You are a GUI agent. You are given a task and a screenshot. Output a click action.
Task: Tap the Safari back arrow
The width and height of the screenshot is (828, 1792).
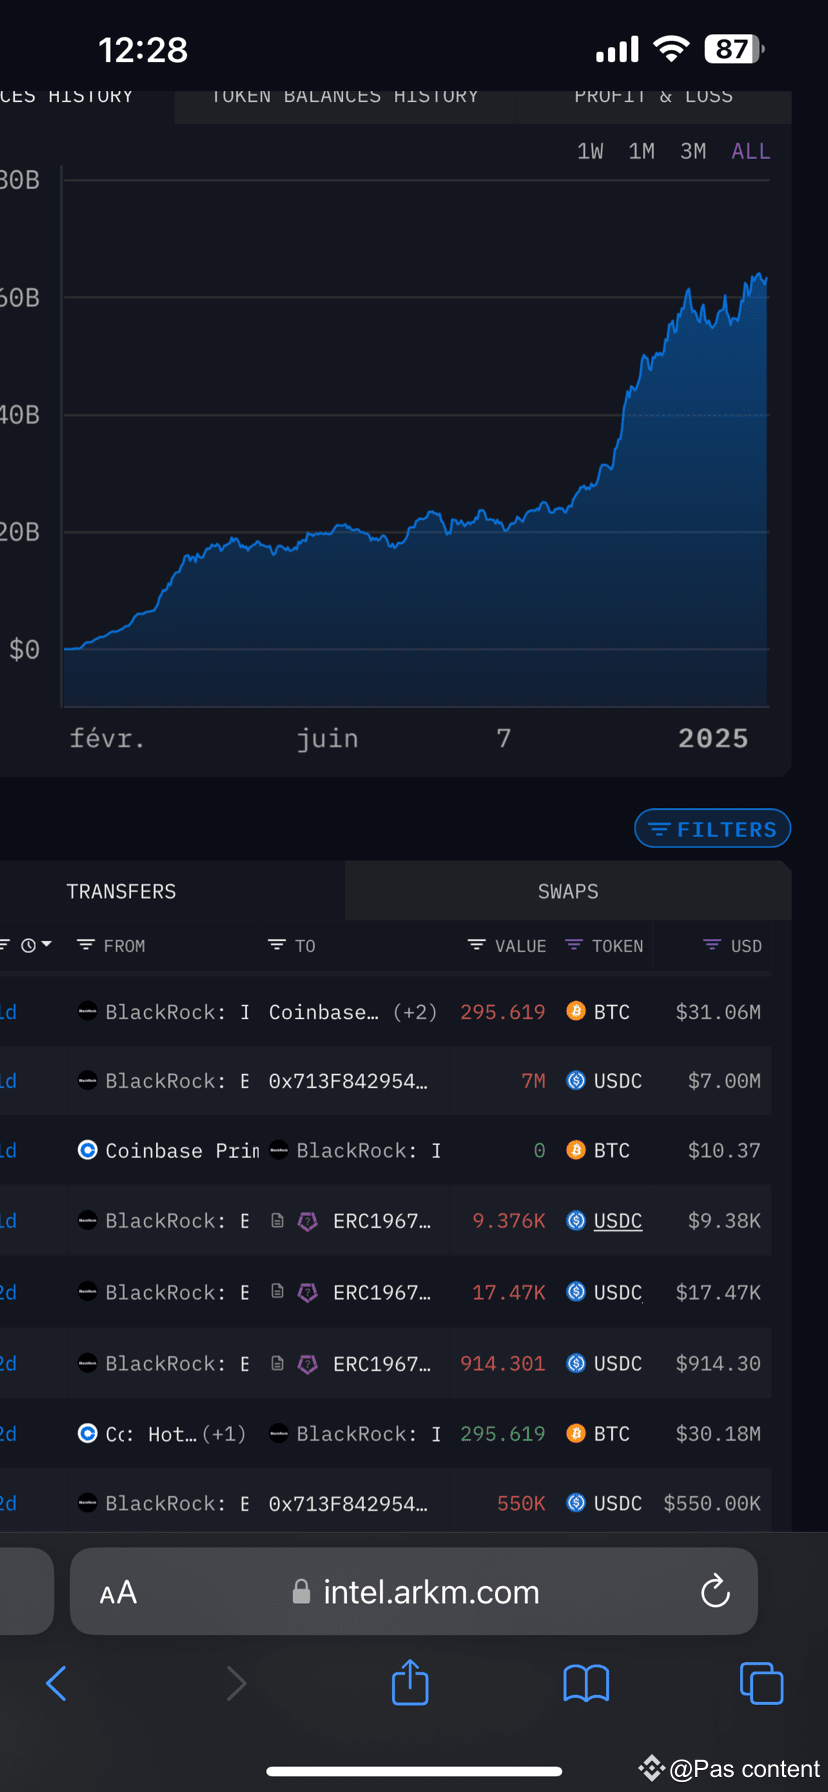click(57, 1683)
